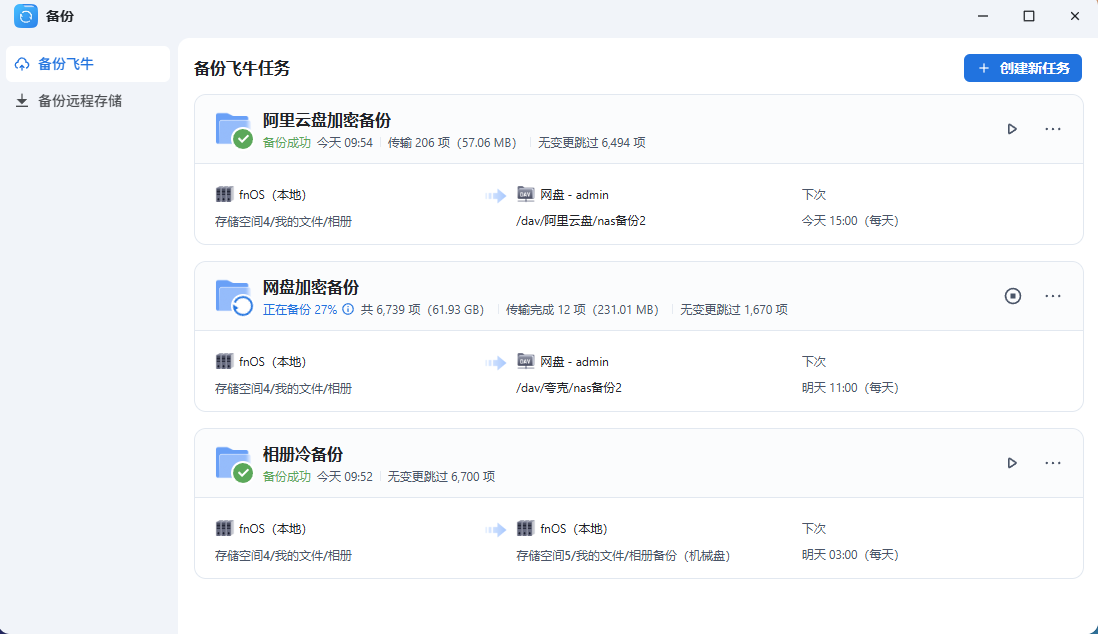Click path /dav/夸克/nas备份2
The image size is (1098, 634).
coord(569,387)
